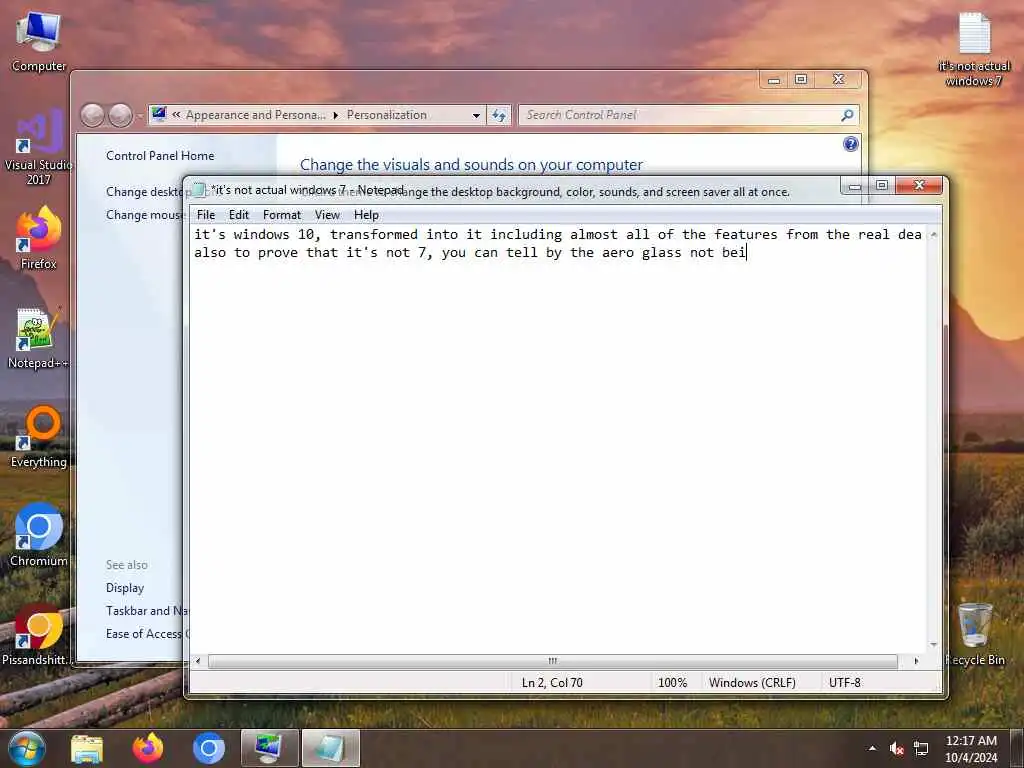
Task: Open Notepad Edit menu
Action: (238, 215)
